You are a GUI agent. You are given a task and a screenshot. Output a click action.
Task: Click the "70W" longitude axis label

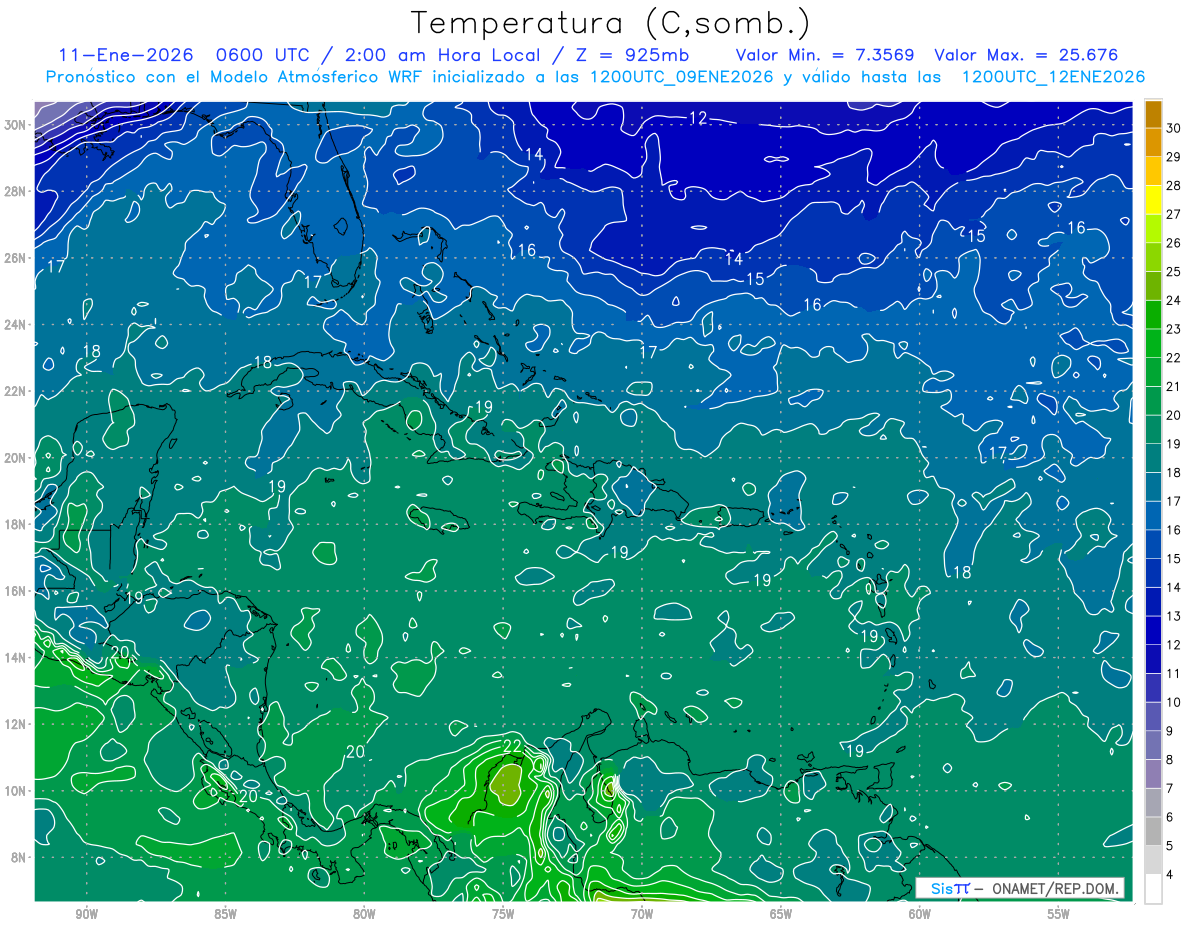click(642, 914)
